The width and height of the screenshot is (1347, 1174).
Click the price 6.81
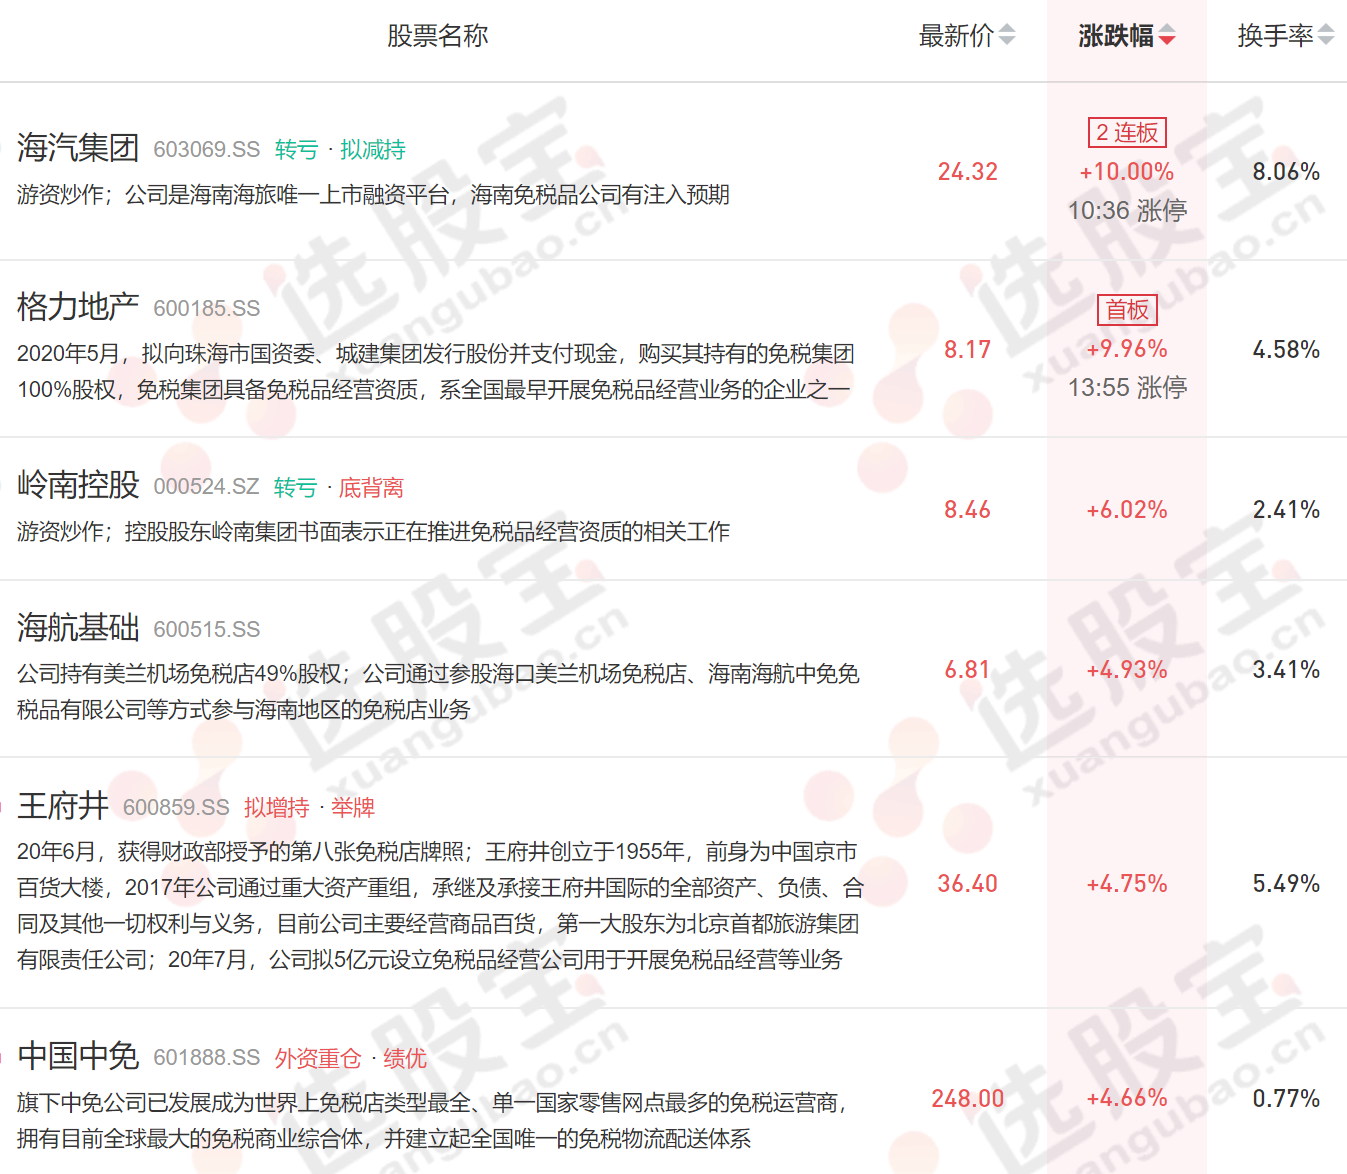[x=967, y=670]
